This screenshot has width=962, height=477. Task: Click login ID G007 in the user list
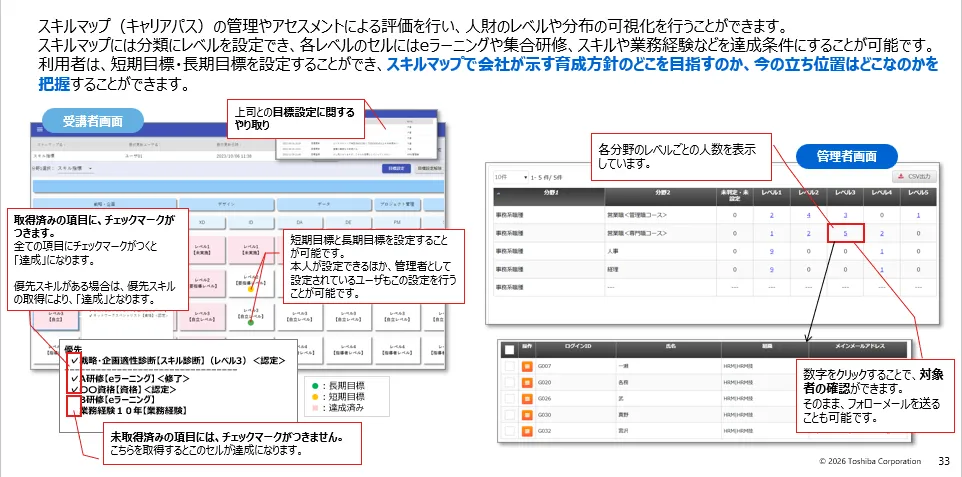545,367
